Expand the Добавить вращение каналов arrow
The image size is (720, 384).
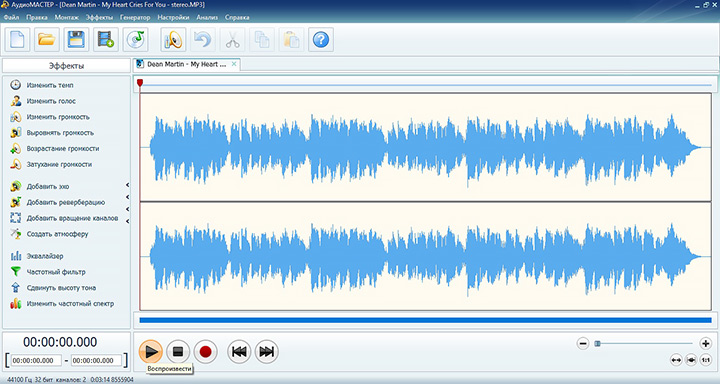pos(127,209)
